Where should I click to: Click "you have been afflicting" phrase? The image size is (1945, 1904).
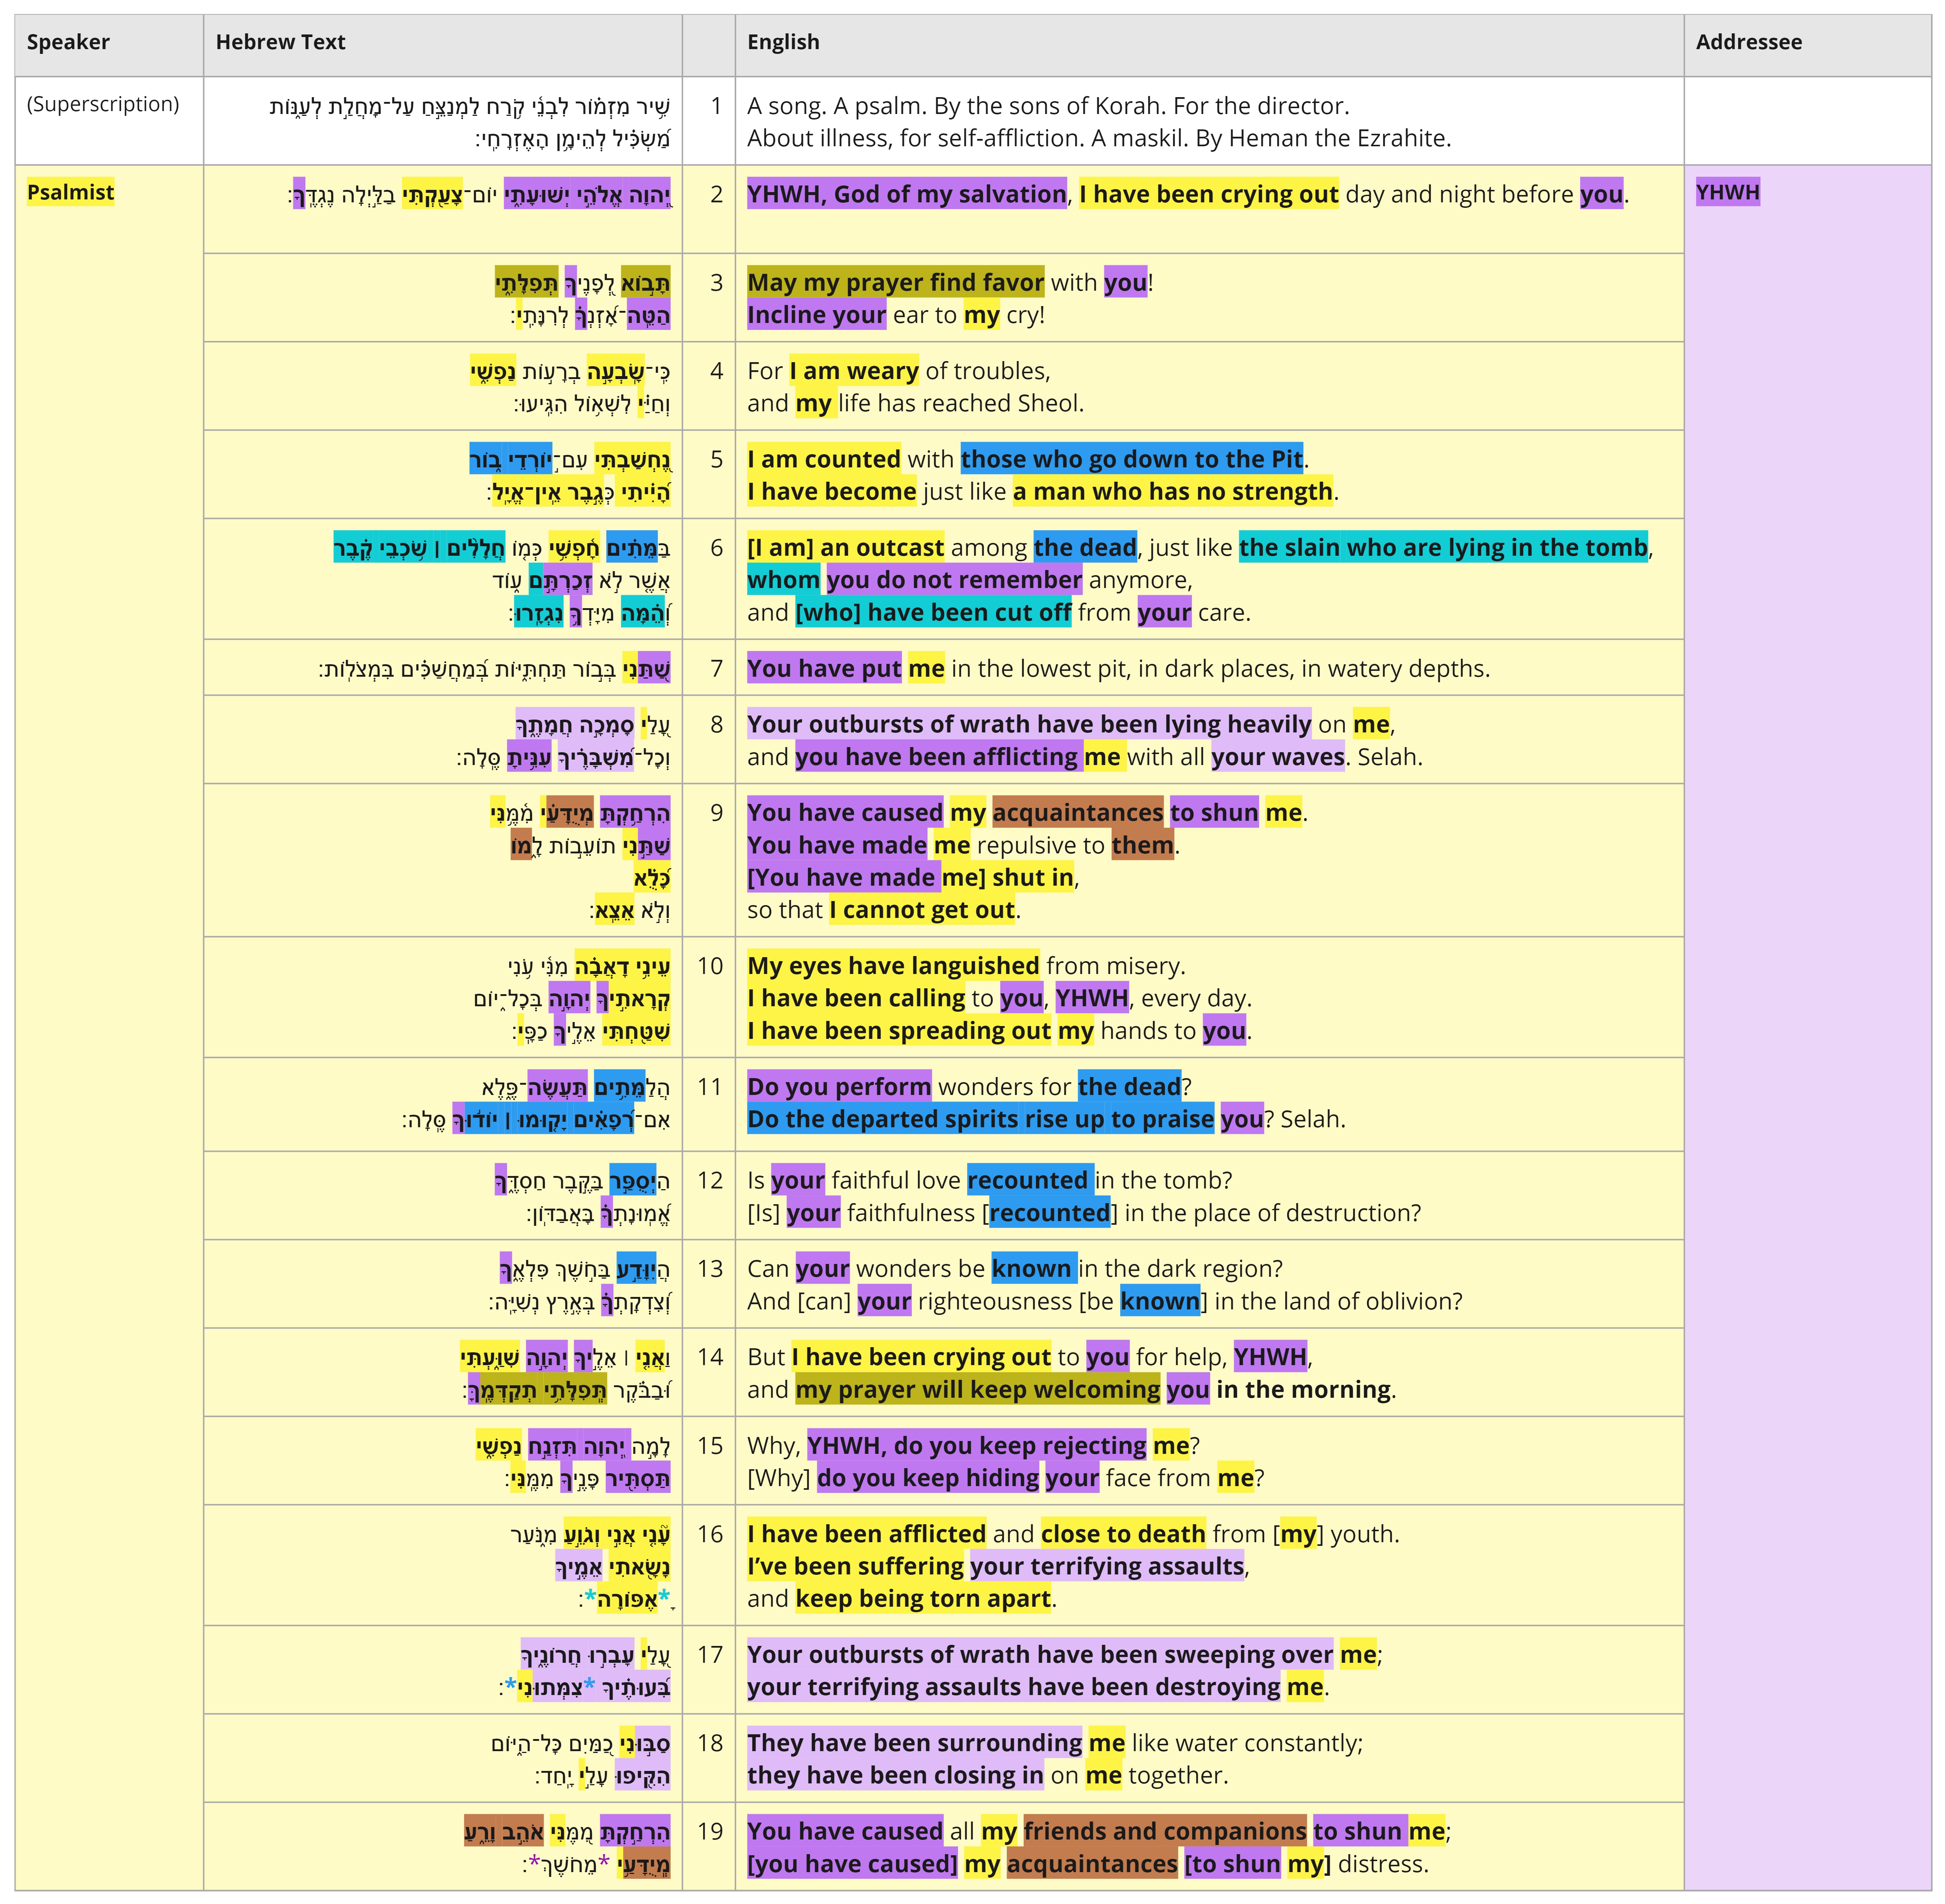tap(939, 757)
